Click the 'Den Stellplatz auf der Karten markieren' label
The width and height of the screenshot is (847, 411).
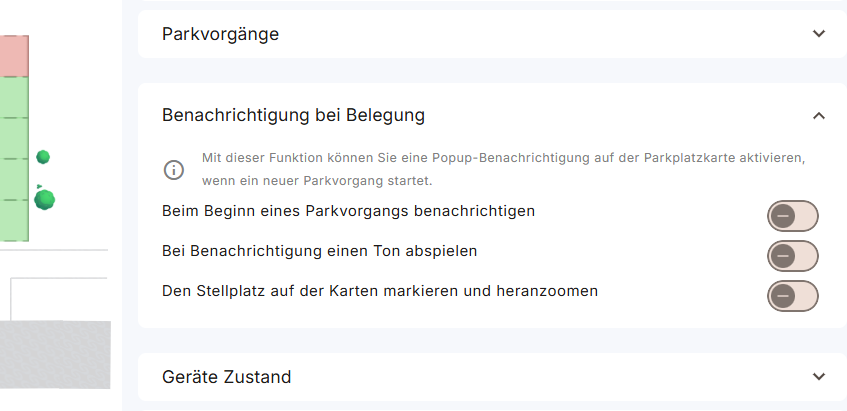(380, 291)
